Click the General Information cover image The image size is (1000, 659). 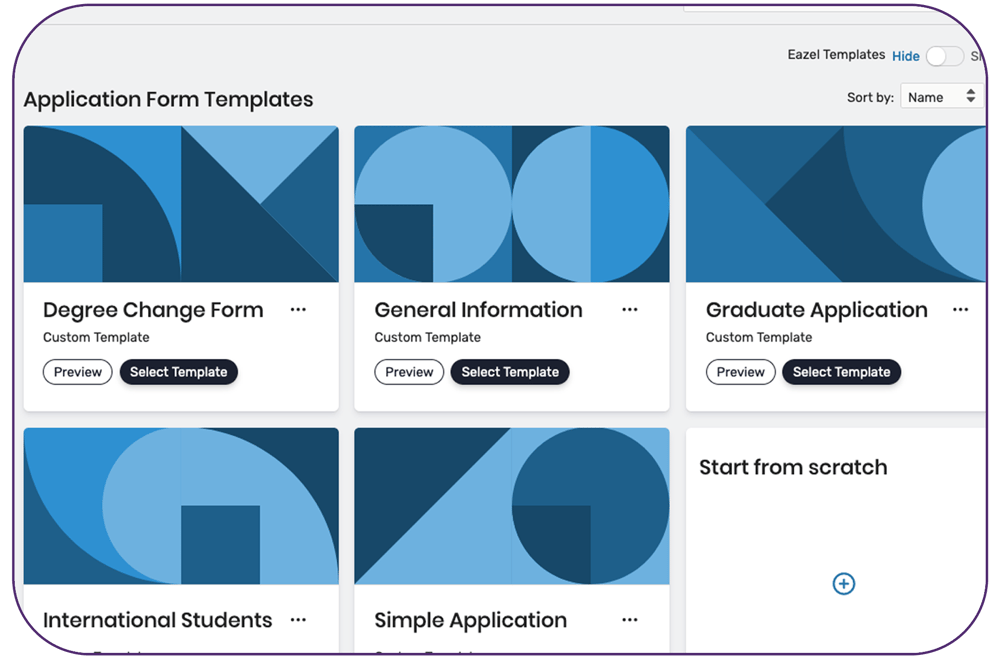(x=512, y=204)
